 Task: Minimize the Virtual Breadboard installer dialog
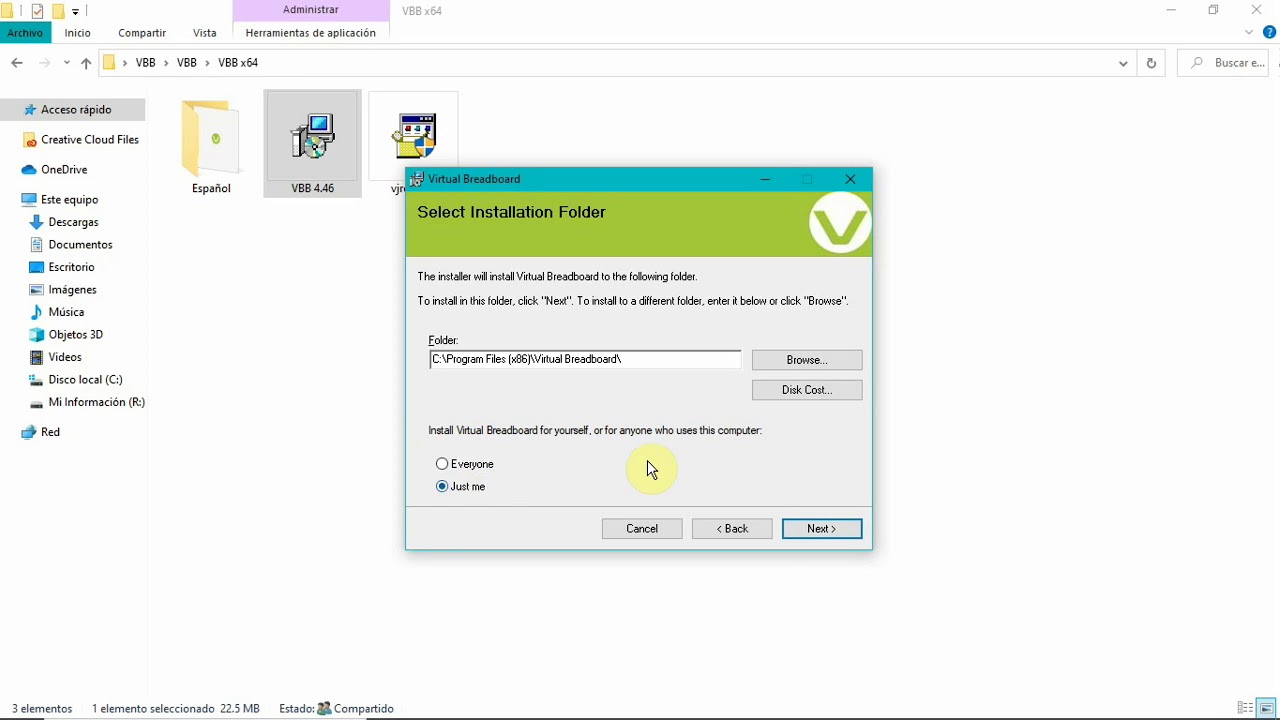coord(765,179)
